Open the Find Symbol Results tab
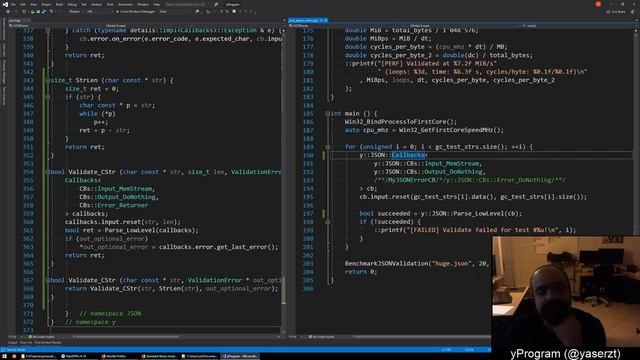The height and width of the screenshot is (360, 640). (x=48, y=343)
